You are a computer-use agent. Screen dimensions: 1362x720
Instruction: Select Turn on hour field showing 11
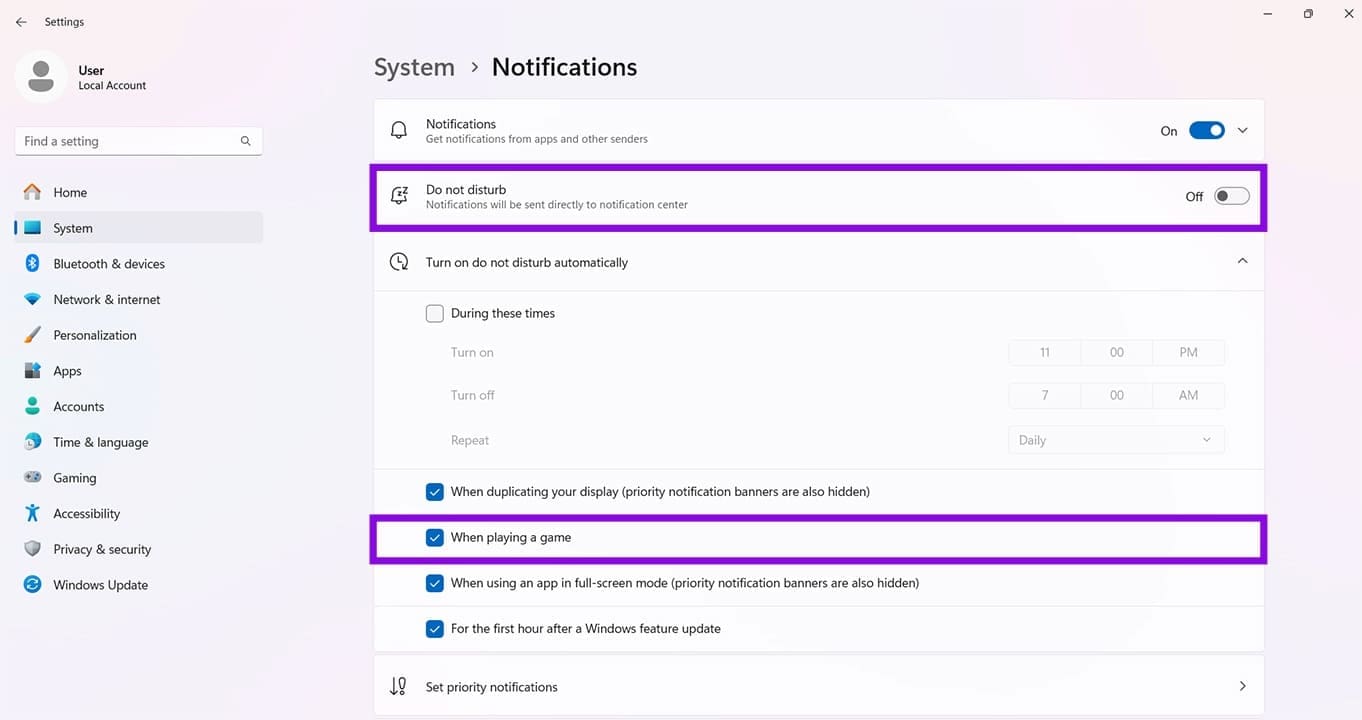1045,352
